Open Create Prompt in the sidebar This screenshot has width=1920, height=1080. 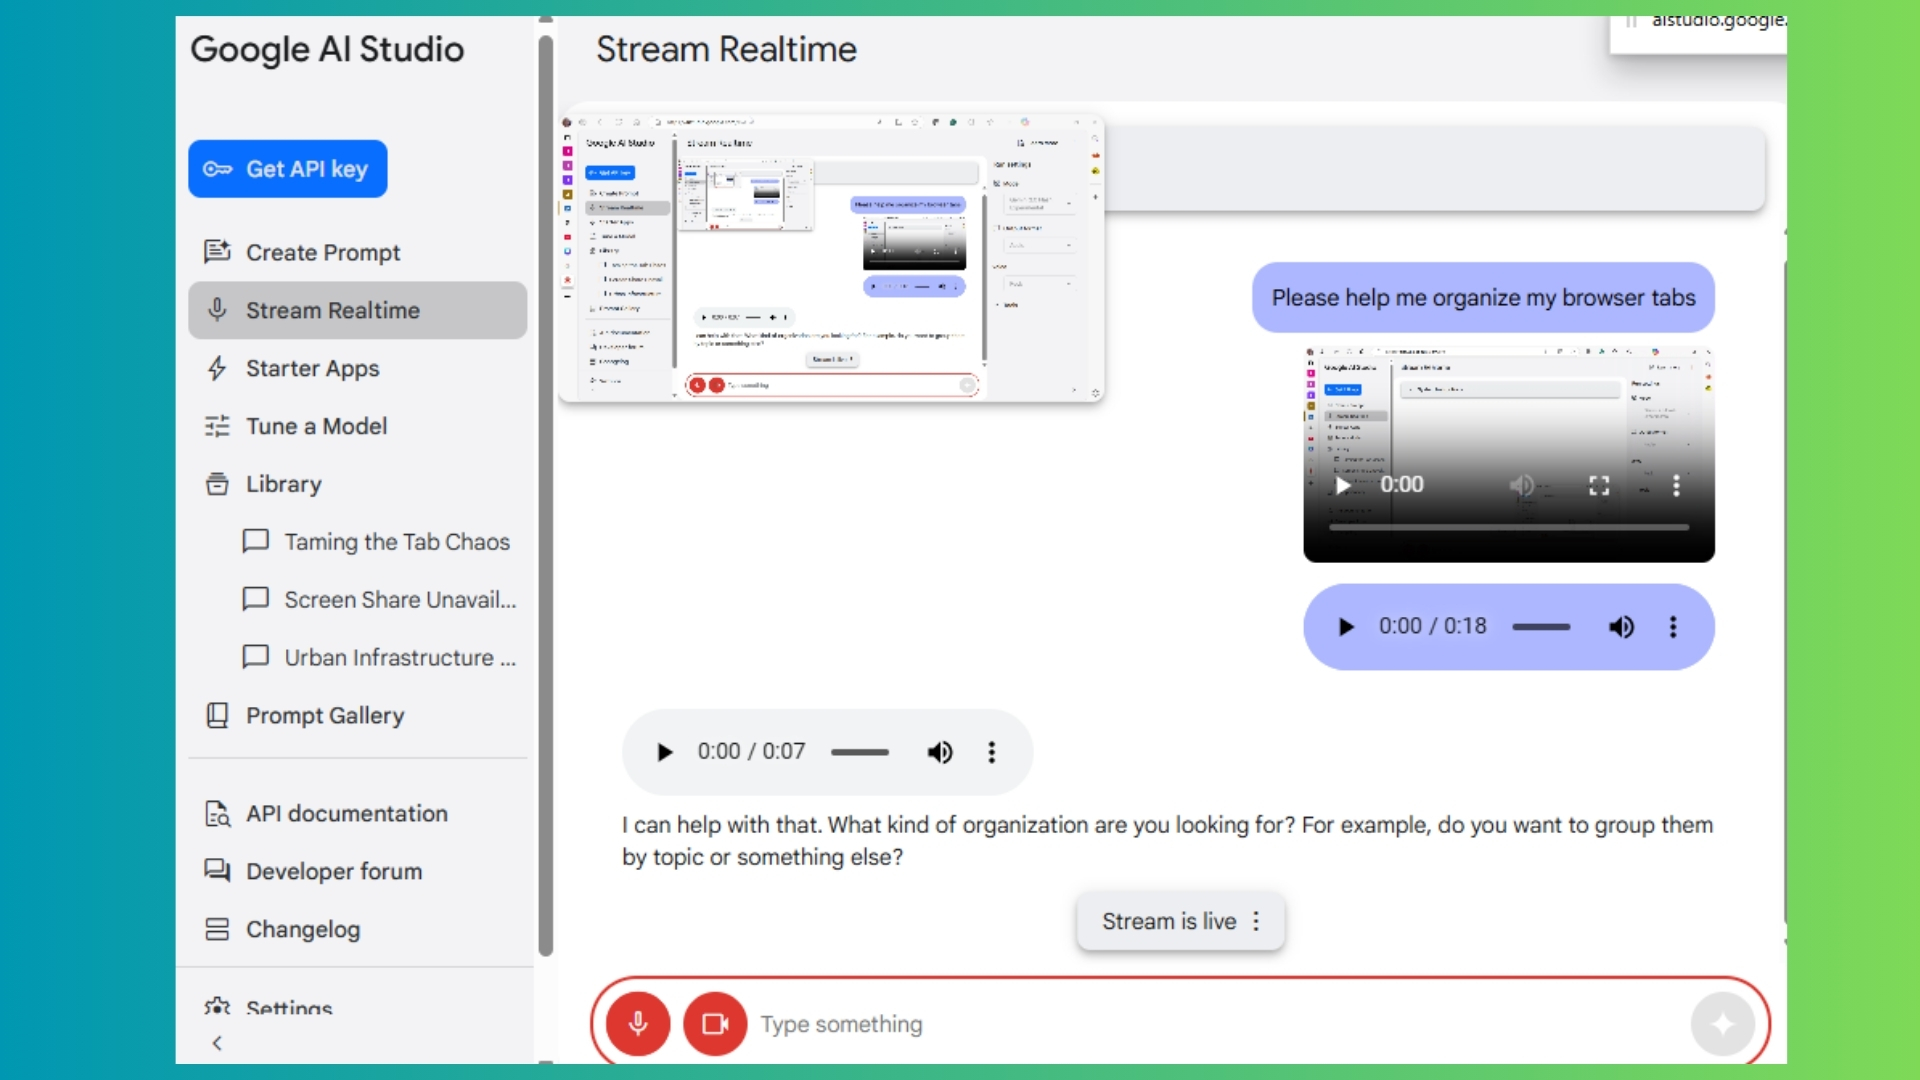[x=322, y=252]
